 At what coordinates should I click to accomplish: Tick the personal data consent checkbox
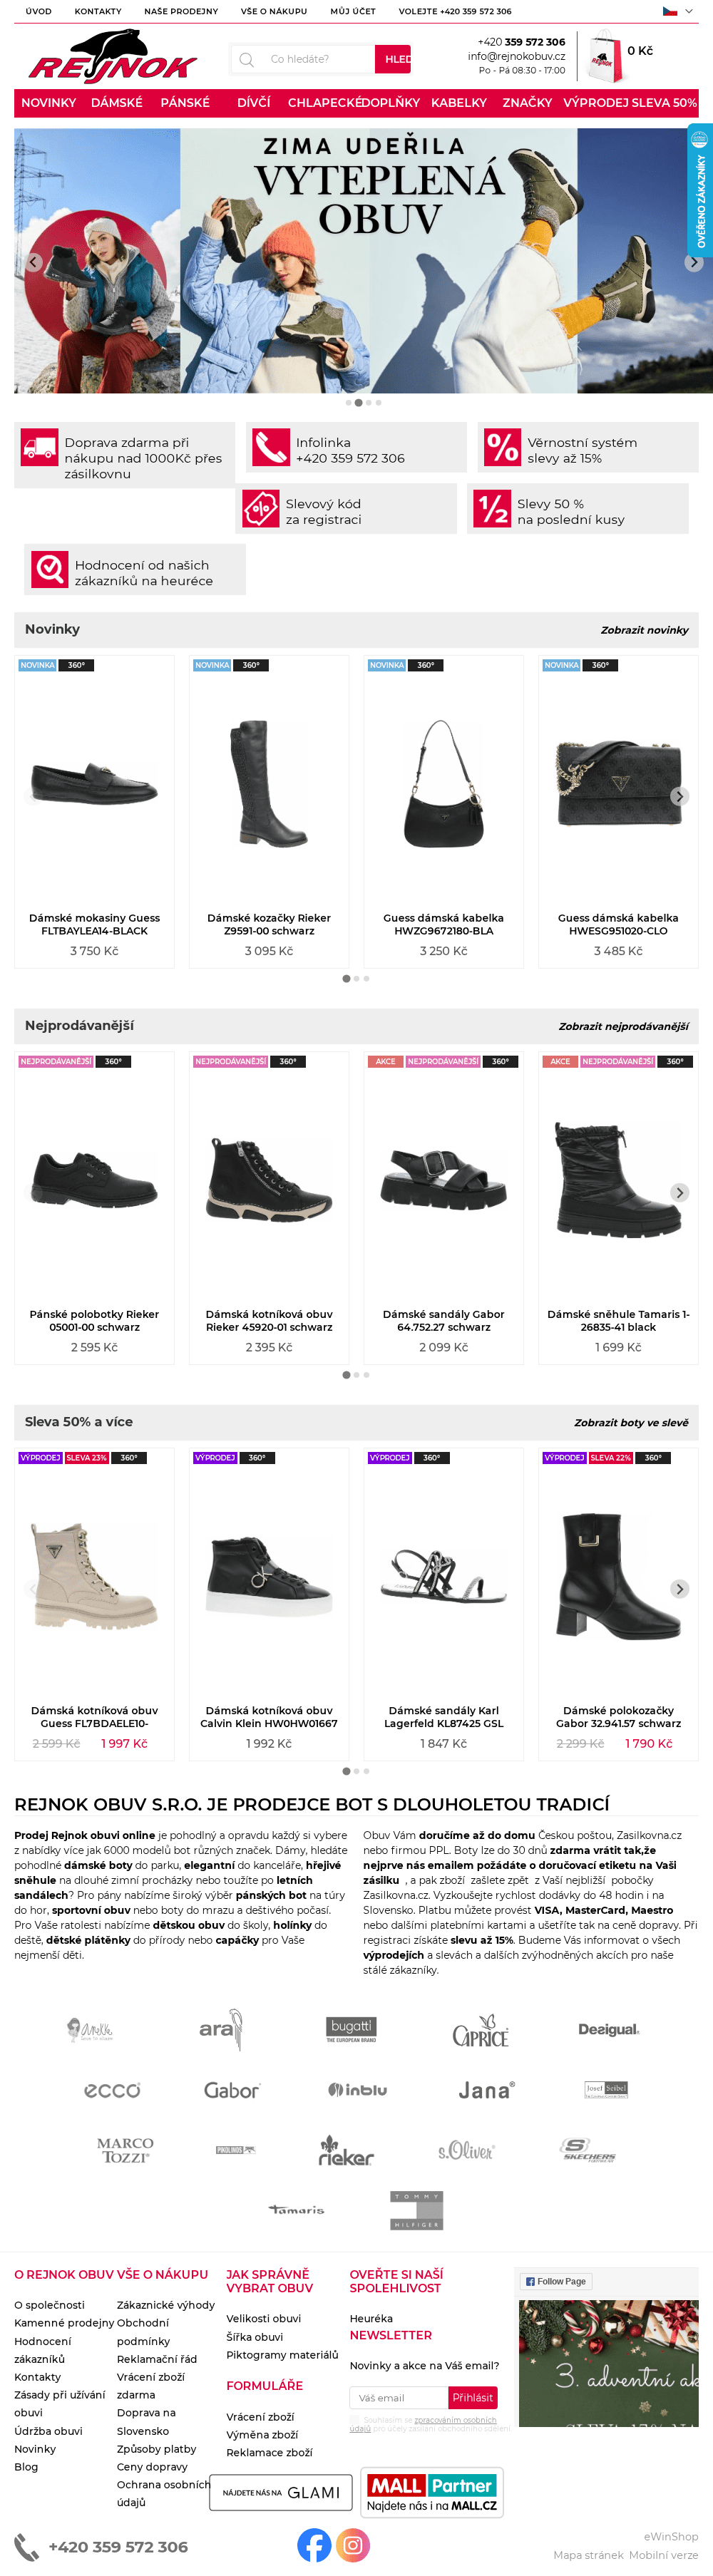[x=354, y=2420]
